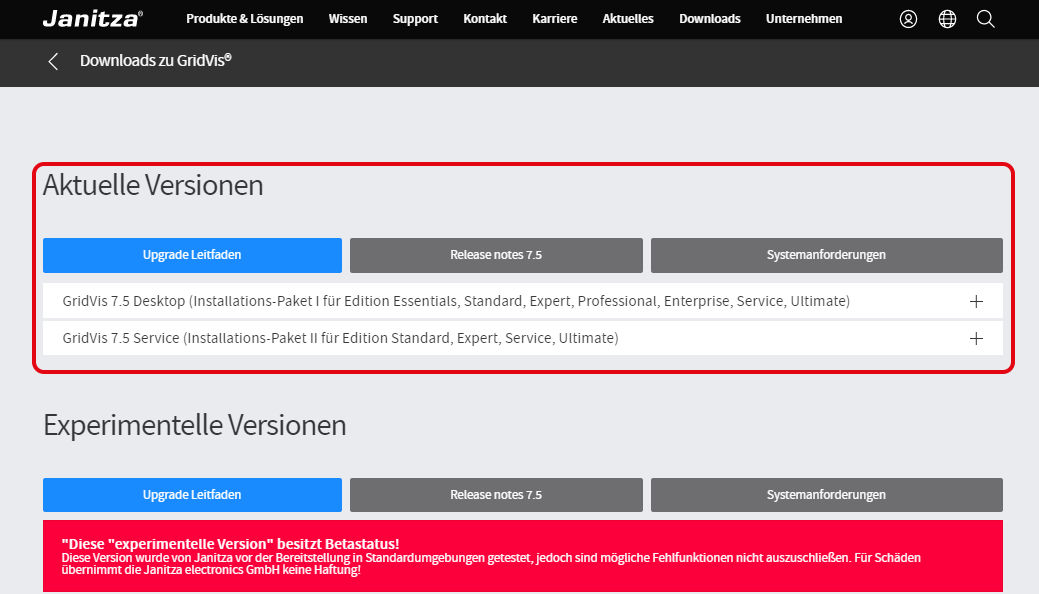Click the 'Downloads zu GridVis' page title

pos(156,61)
